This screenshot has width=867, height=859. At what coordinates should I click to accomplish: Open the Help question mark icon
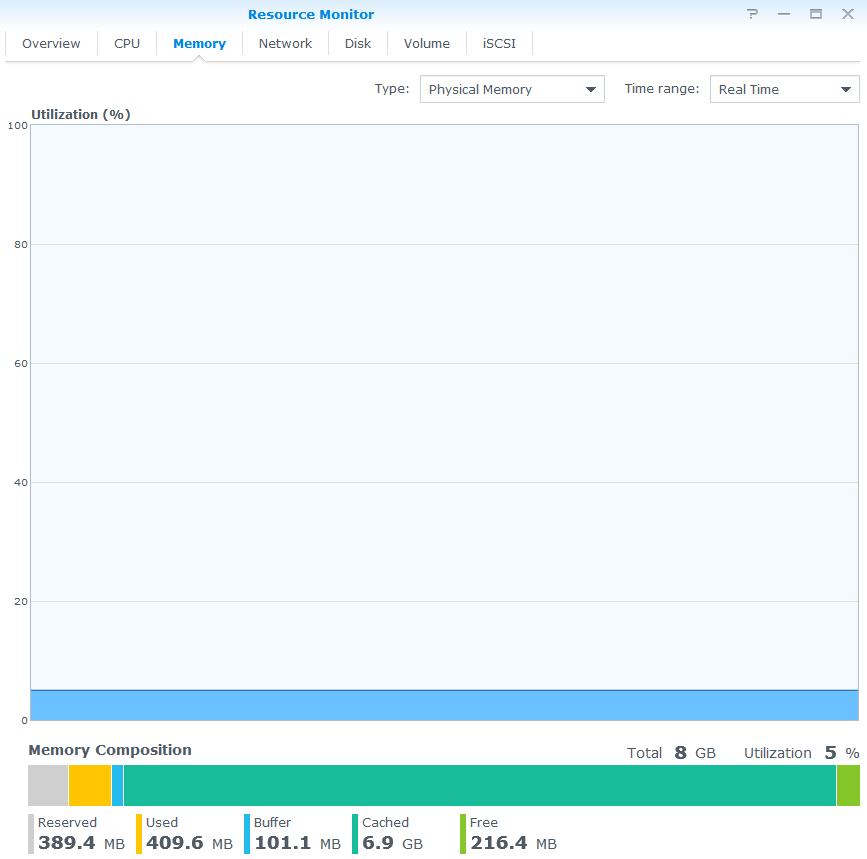click(753, 14)
